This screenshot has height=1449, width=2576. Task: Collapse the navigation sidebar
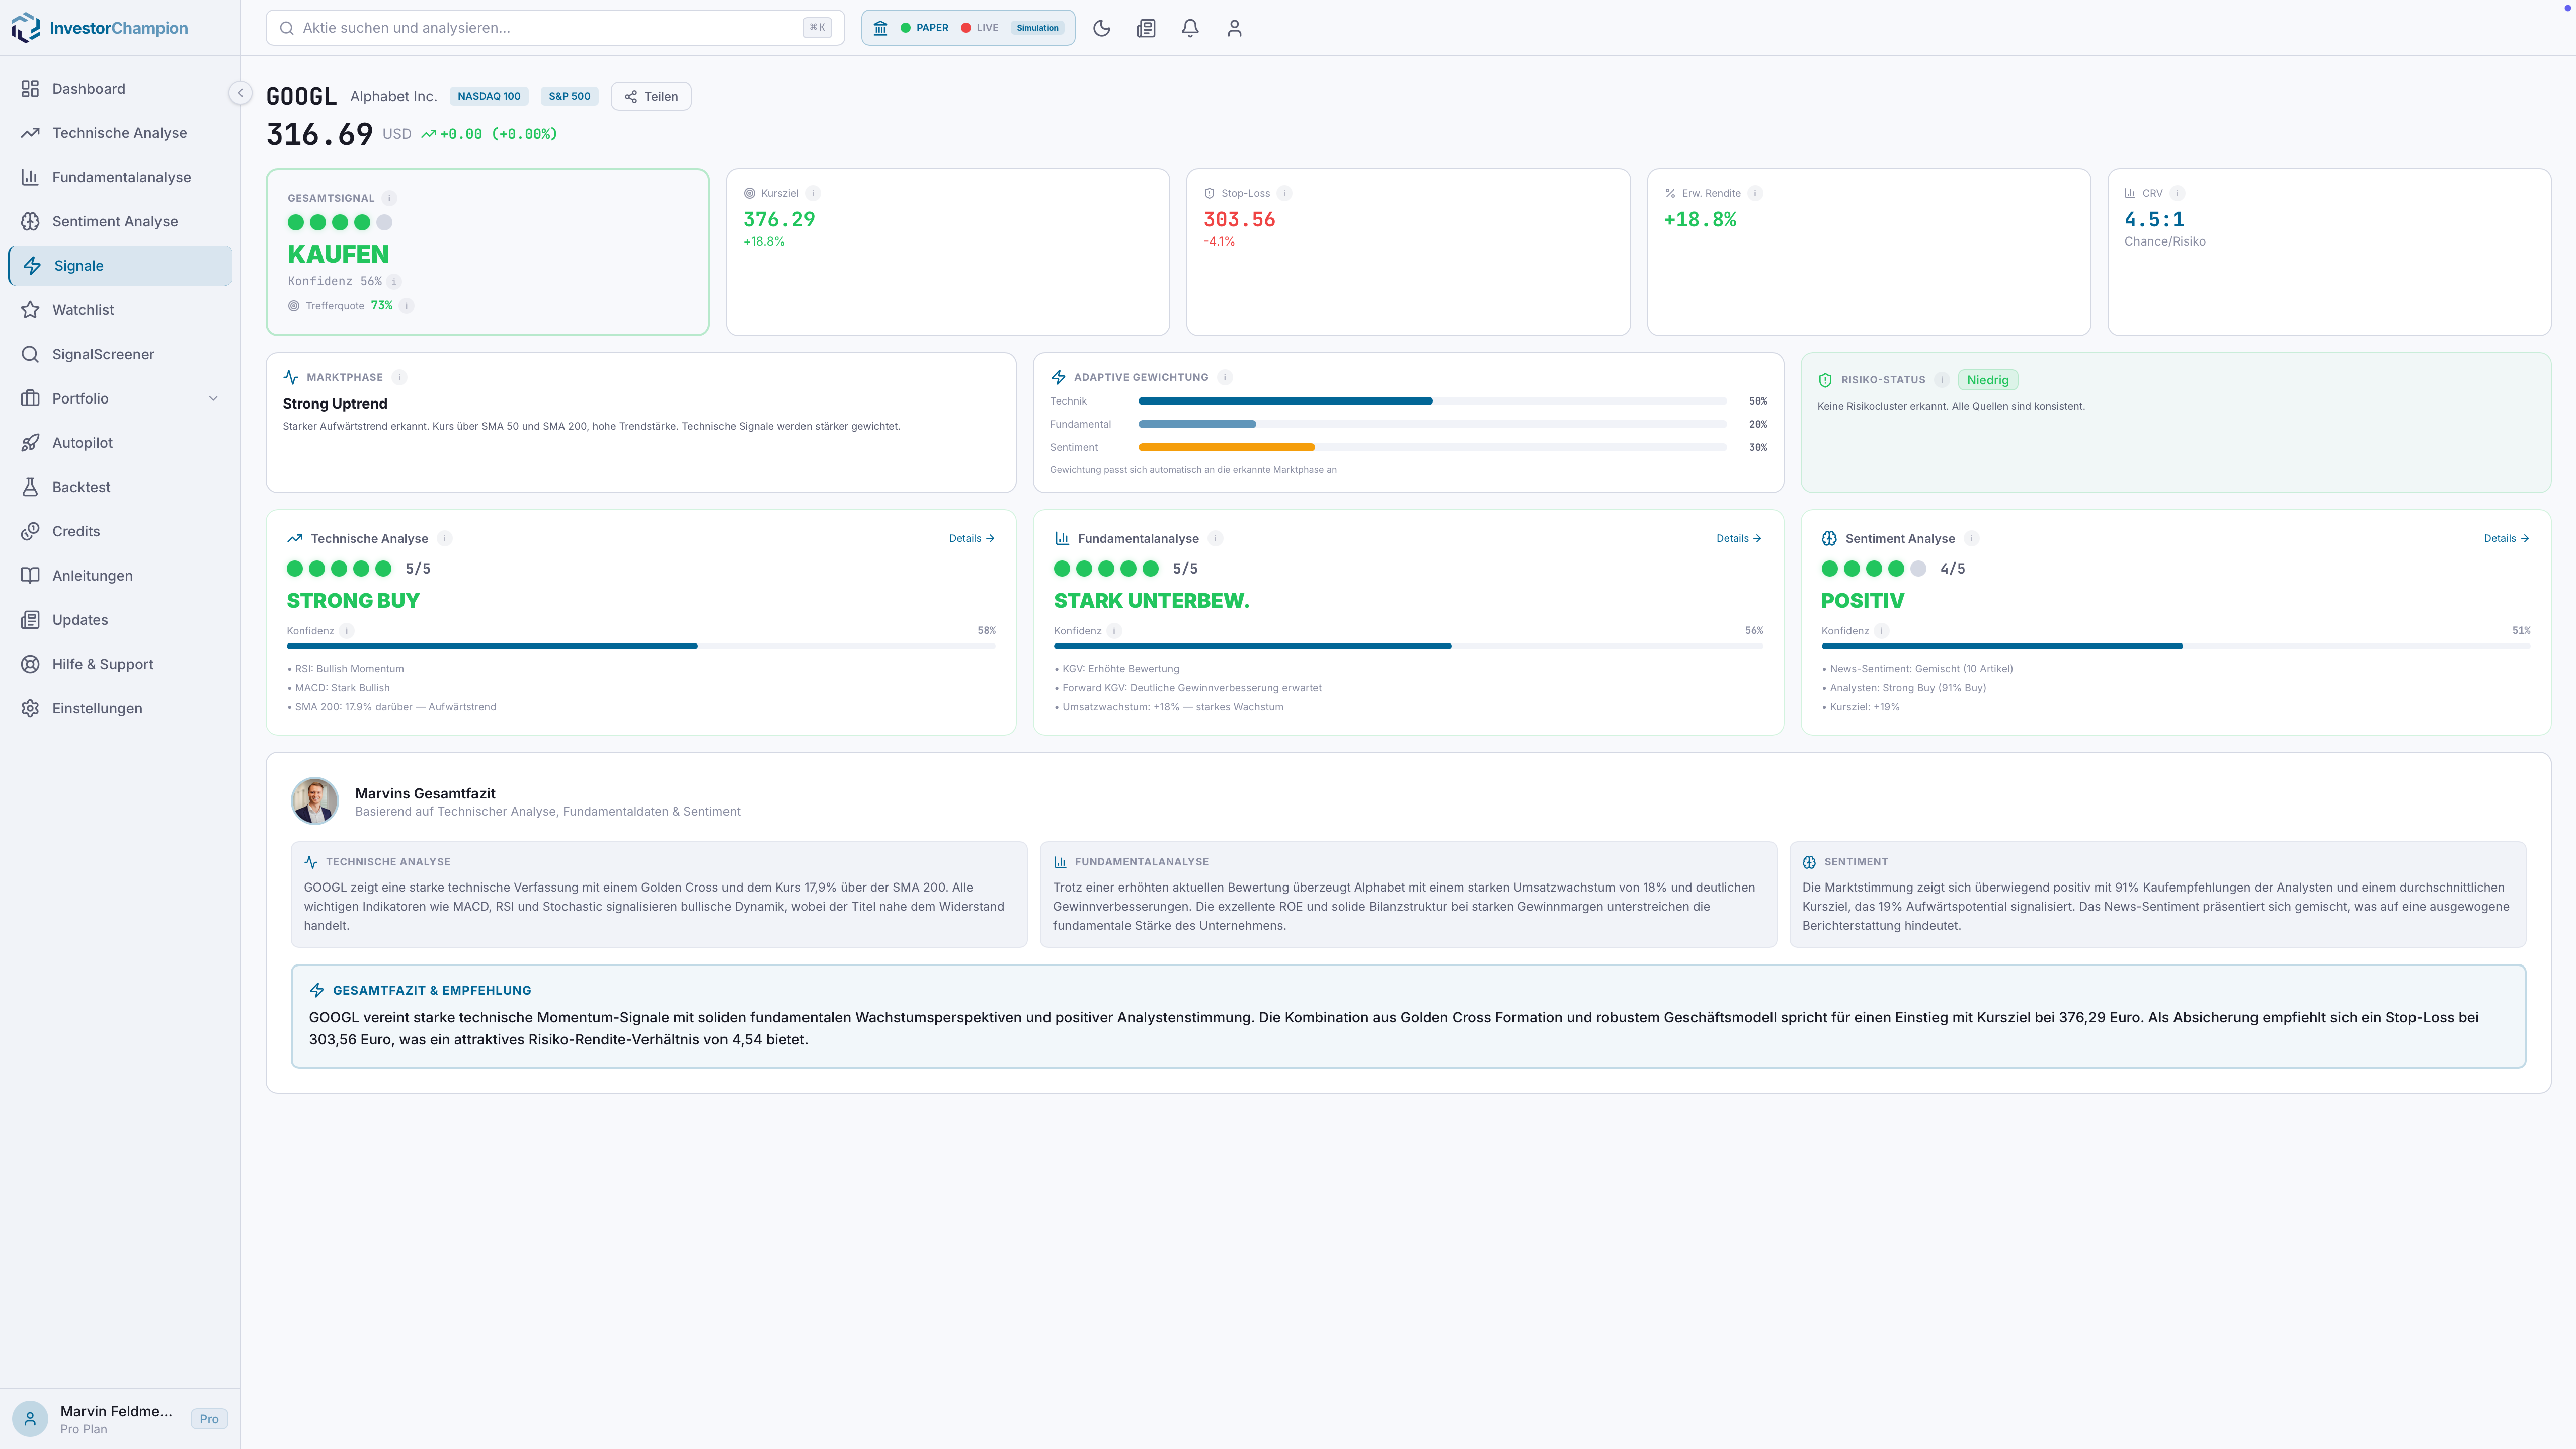coord(240,92)
